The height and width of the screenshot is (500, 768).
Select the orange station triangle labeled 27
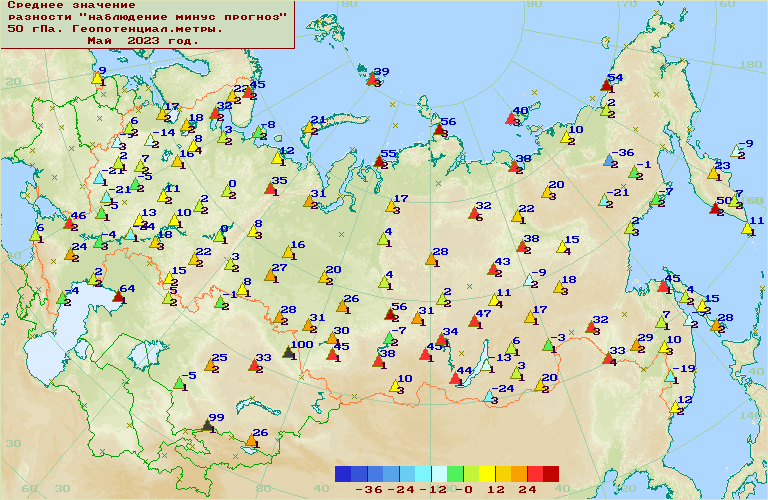(x=270, y=275)
